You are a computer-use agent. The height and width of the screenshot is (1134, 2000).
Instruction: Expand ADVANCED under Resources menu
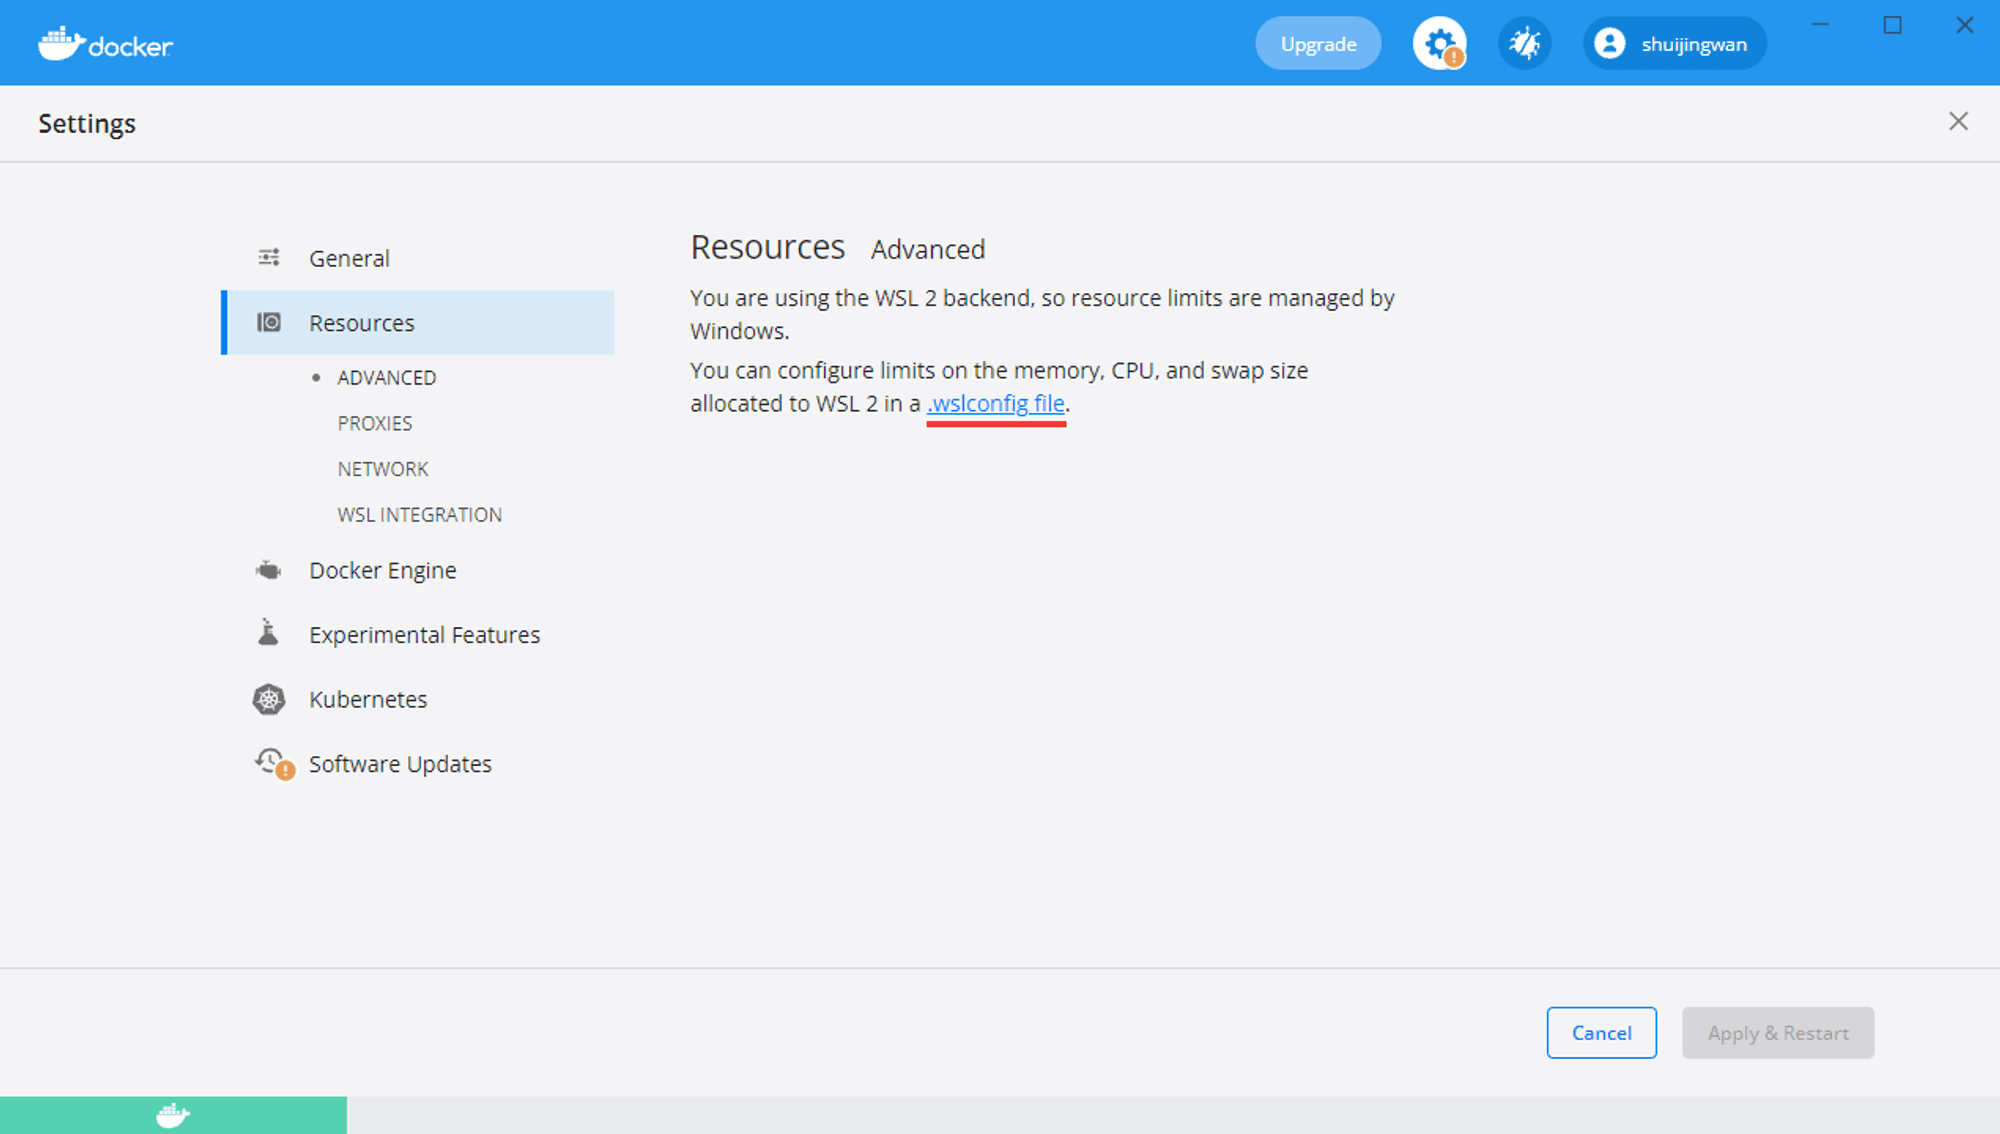(387, 376)
